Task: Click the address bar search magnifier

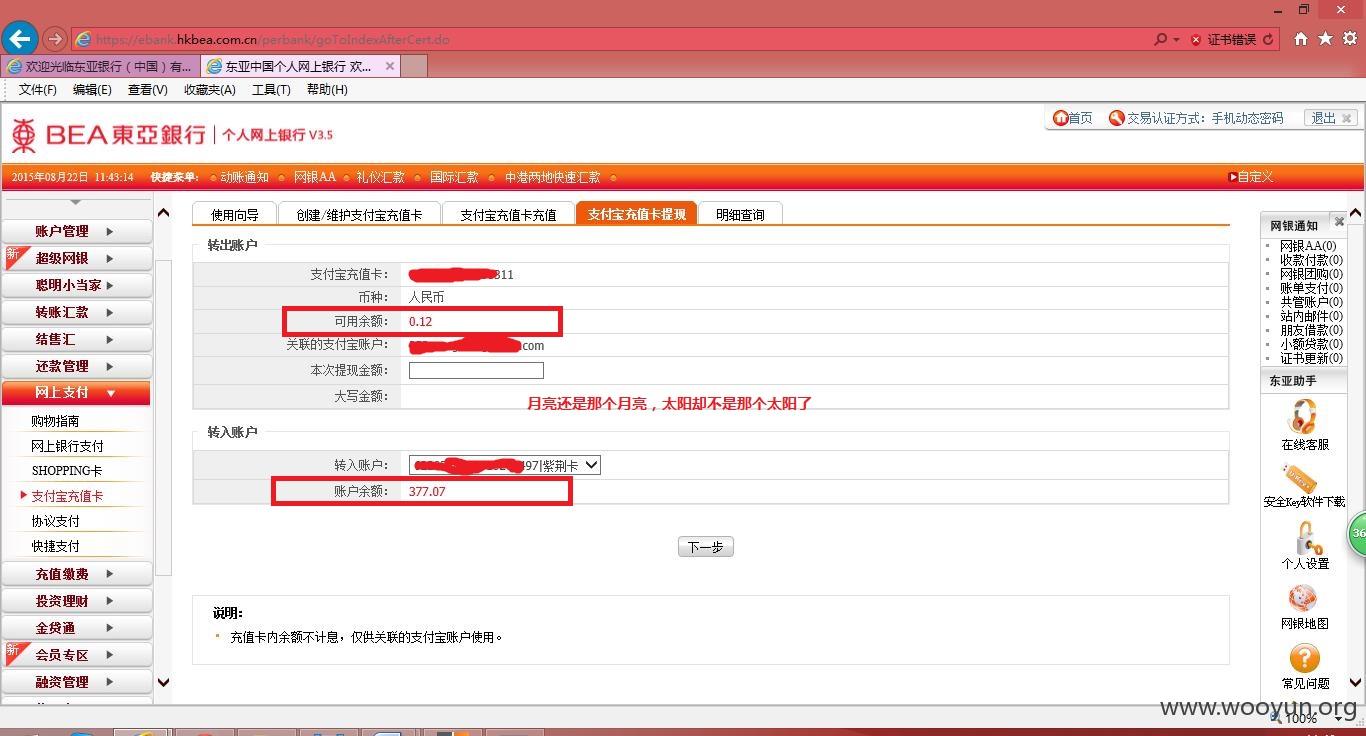Action: click(x=1160, y=40)
